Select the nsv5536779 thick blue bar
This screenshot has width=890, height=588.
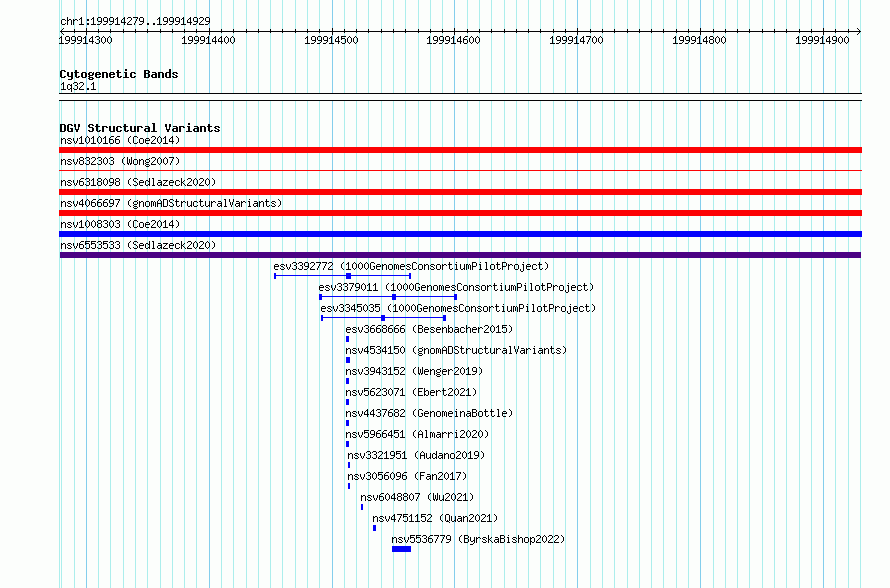(x=401, y=549)
